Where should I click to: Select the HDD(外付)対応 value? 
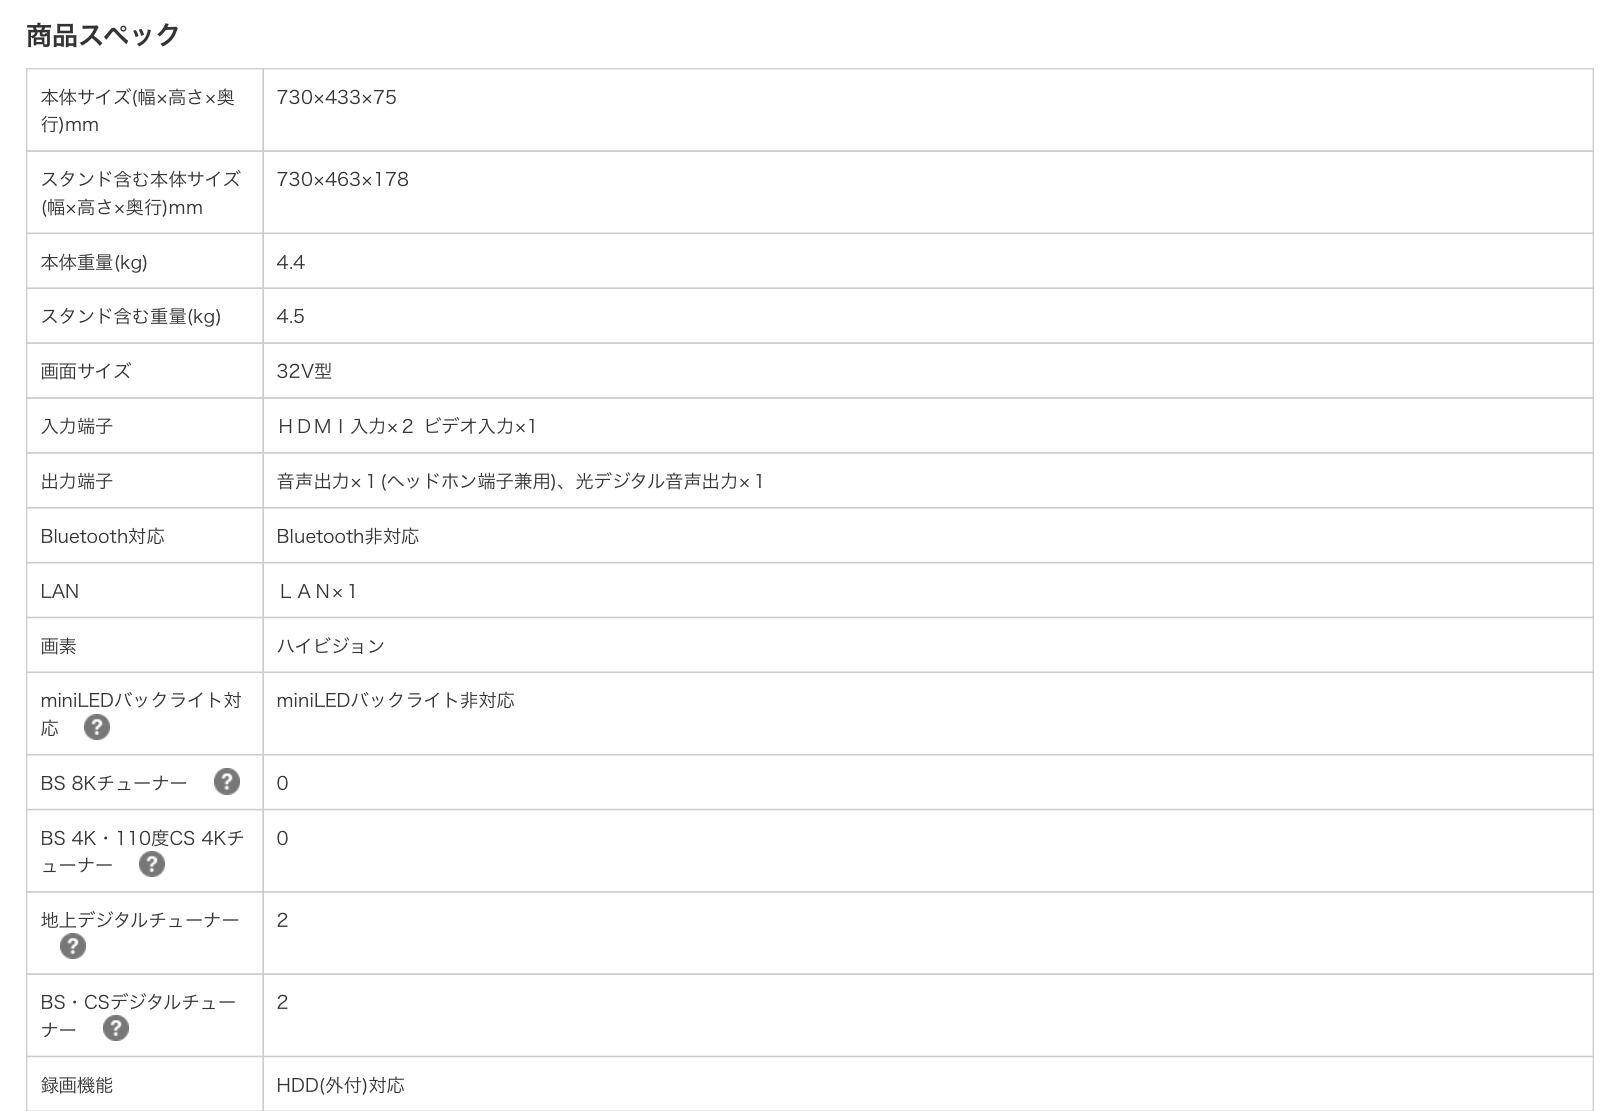340,1085
